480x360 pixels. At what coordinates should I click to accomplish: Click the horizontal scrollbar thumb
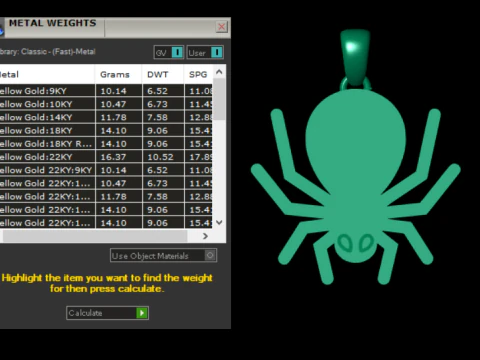pos(95,236)
